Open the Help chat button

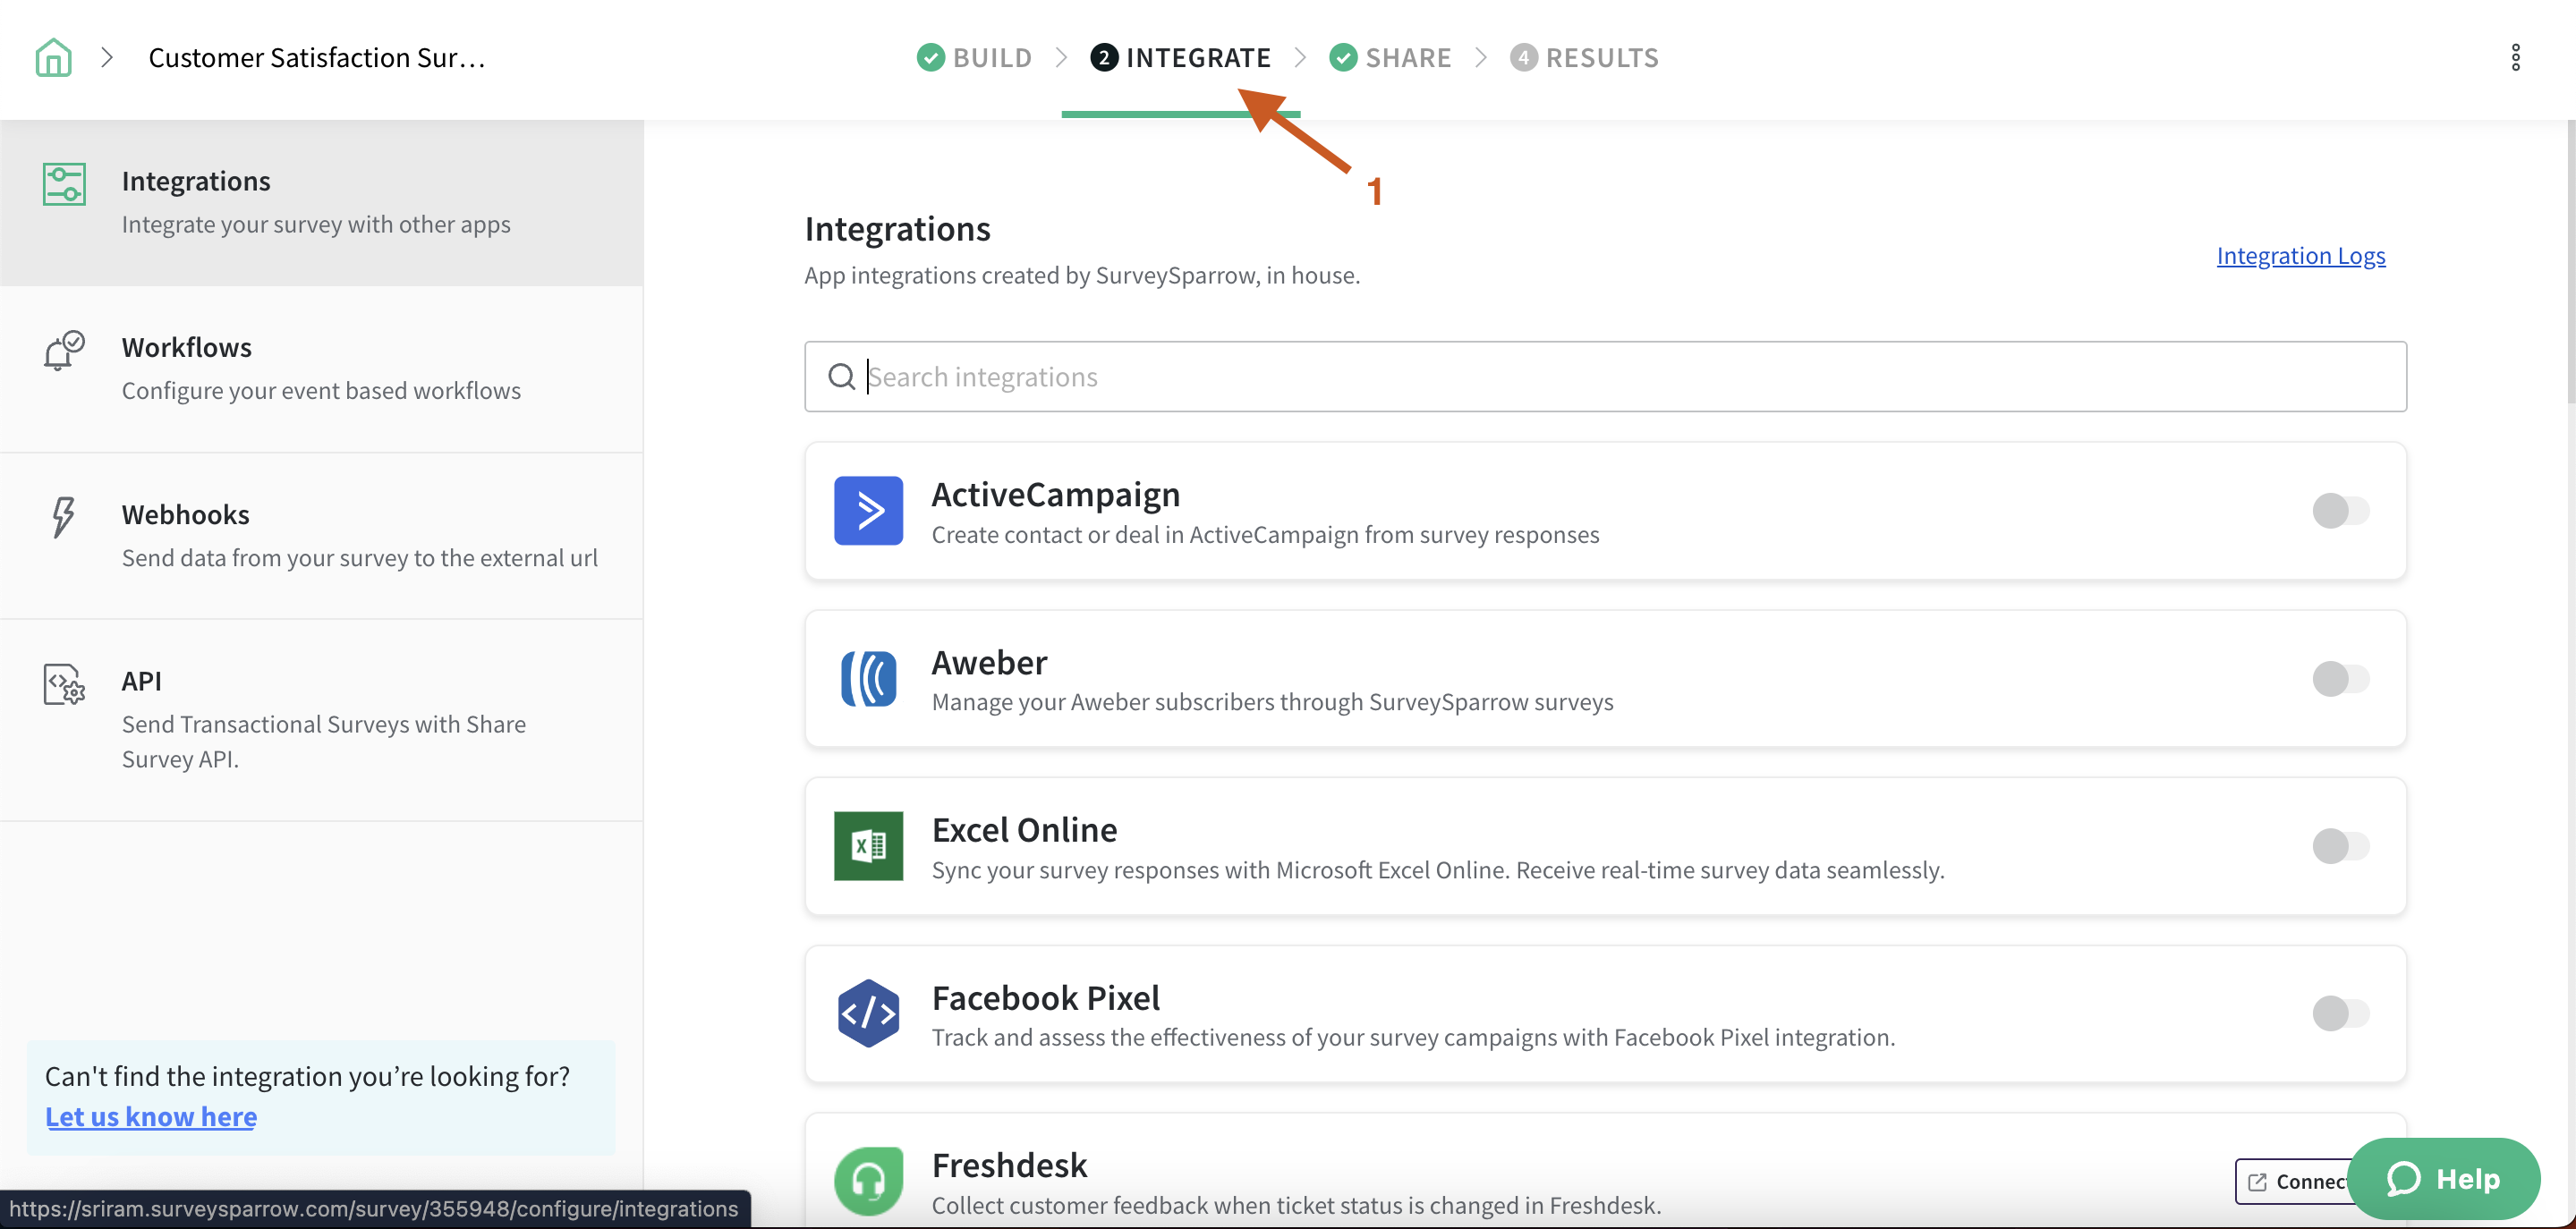click(x=2443, y=1179)
